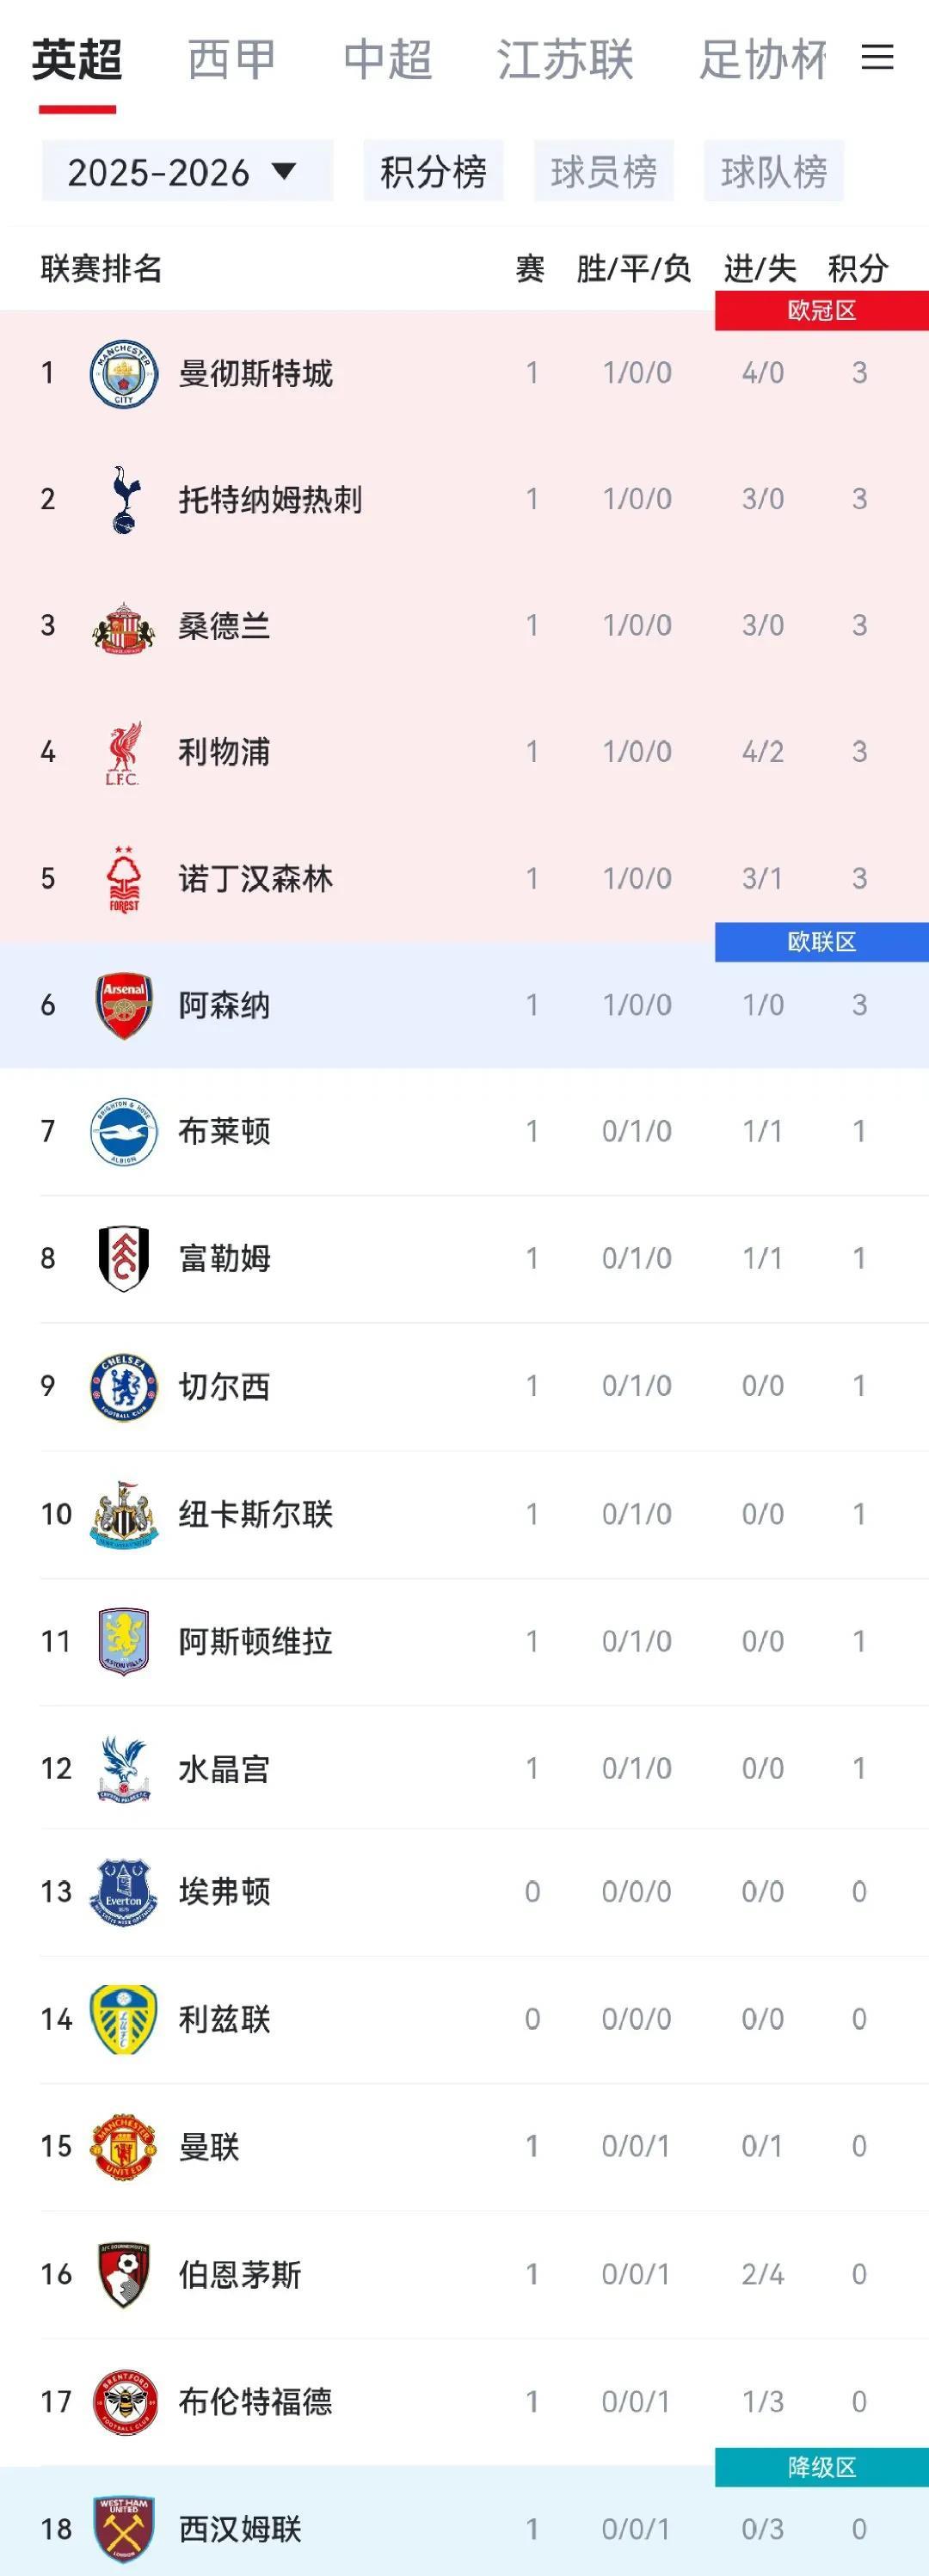
Task: Click the Everton club crest
Action: point(123,1892)
